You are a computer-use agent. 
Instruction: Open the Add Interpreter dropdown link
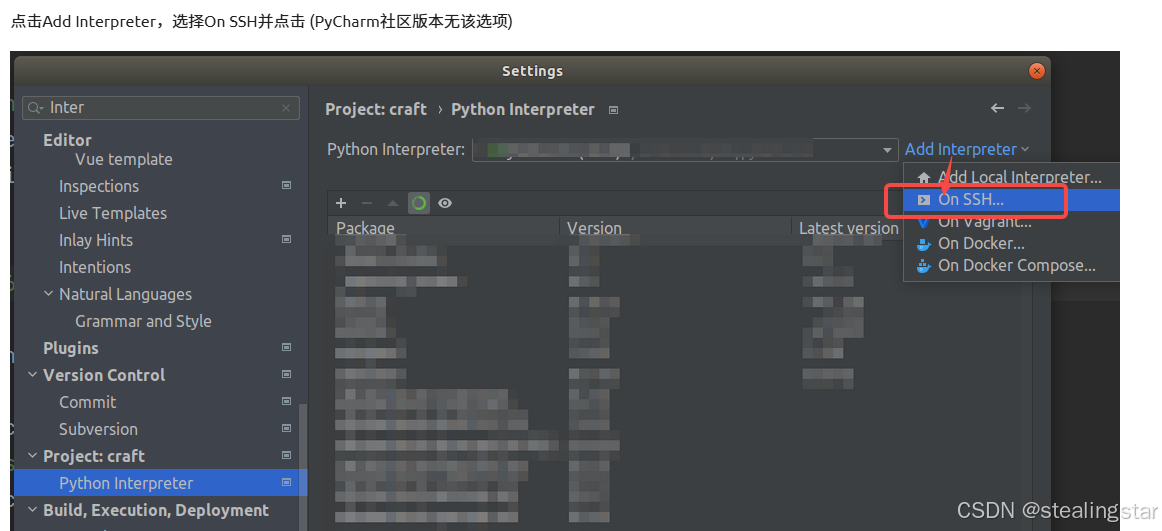point(967,150)
